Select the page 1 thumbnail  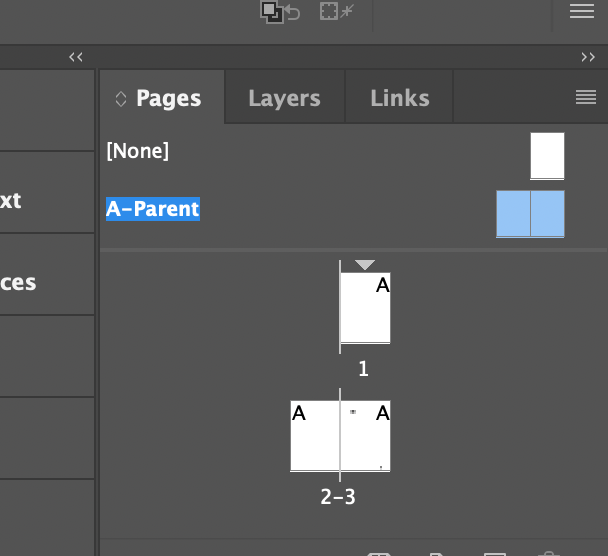[x=365, y=308]
